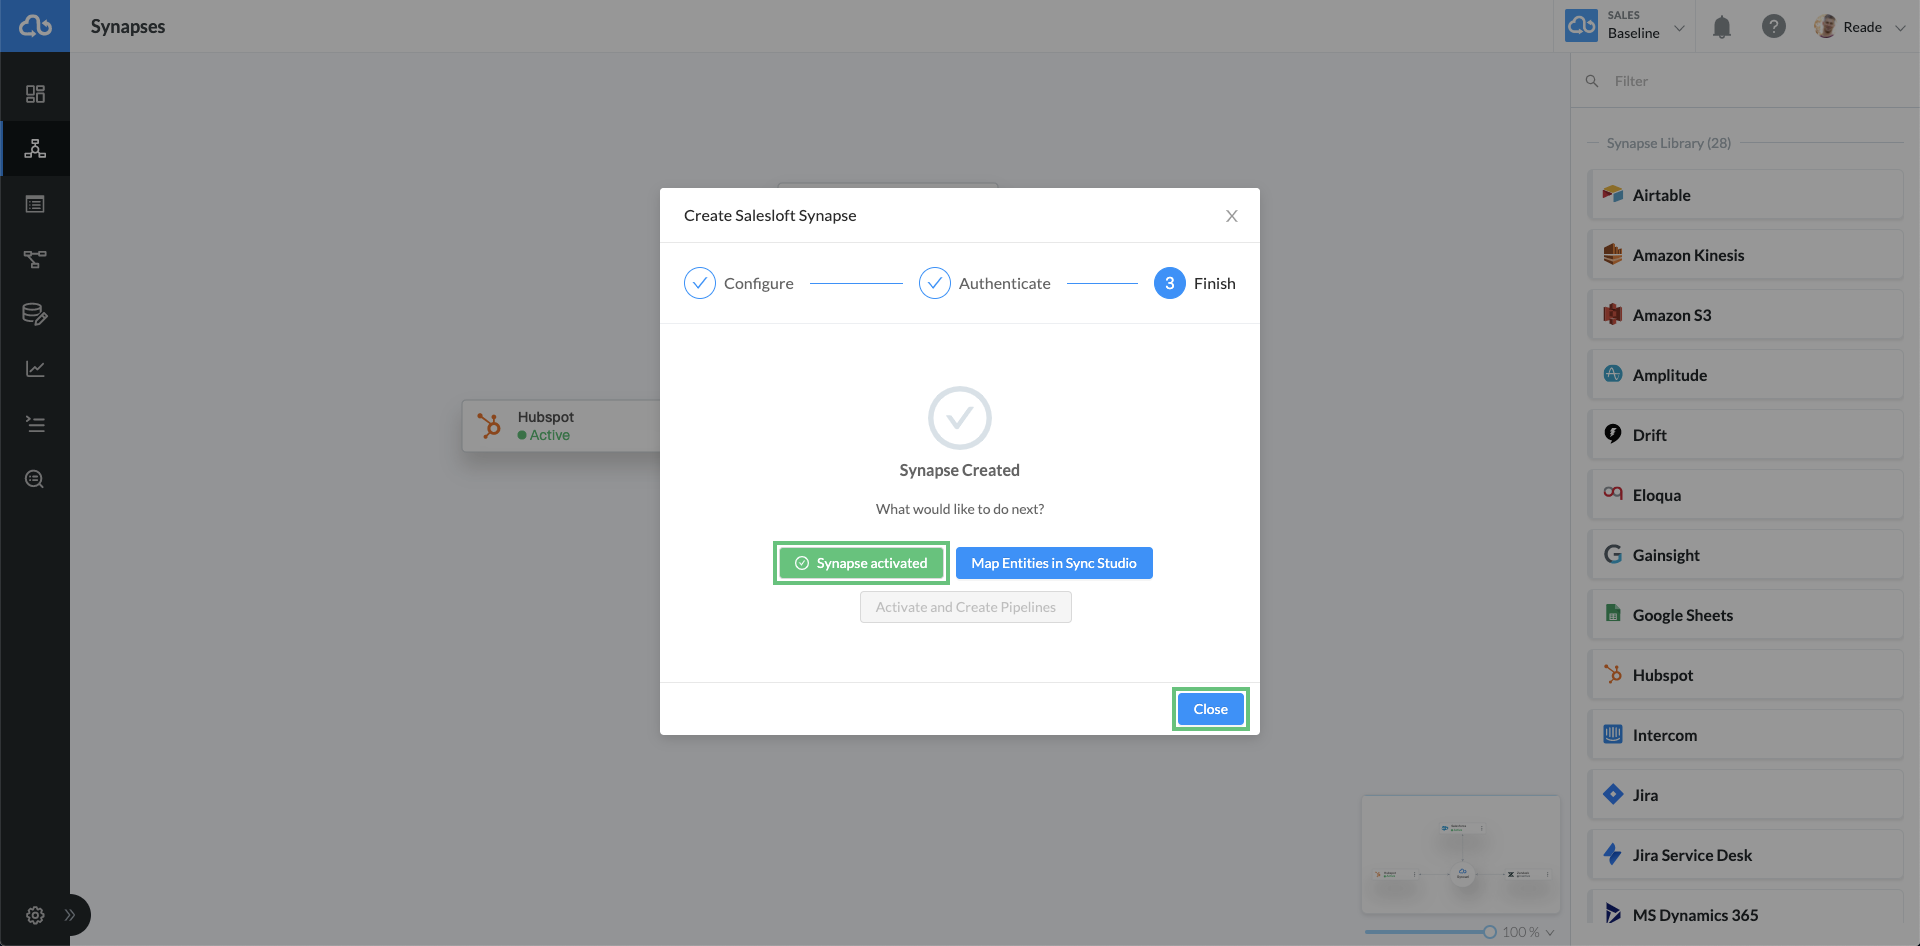Click the Filter search field
Viewport: 1920px width, 946px height.
click(x=1745, y=81)
